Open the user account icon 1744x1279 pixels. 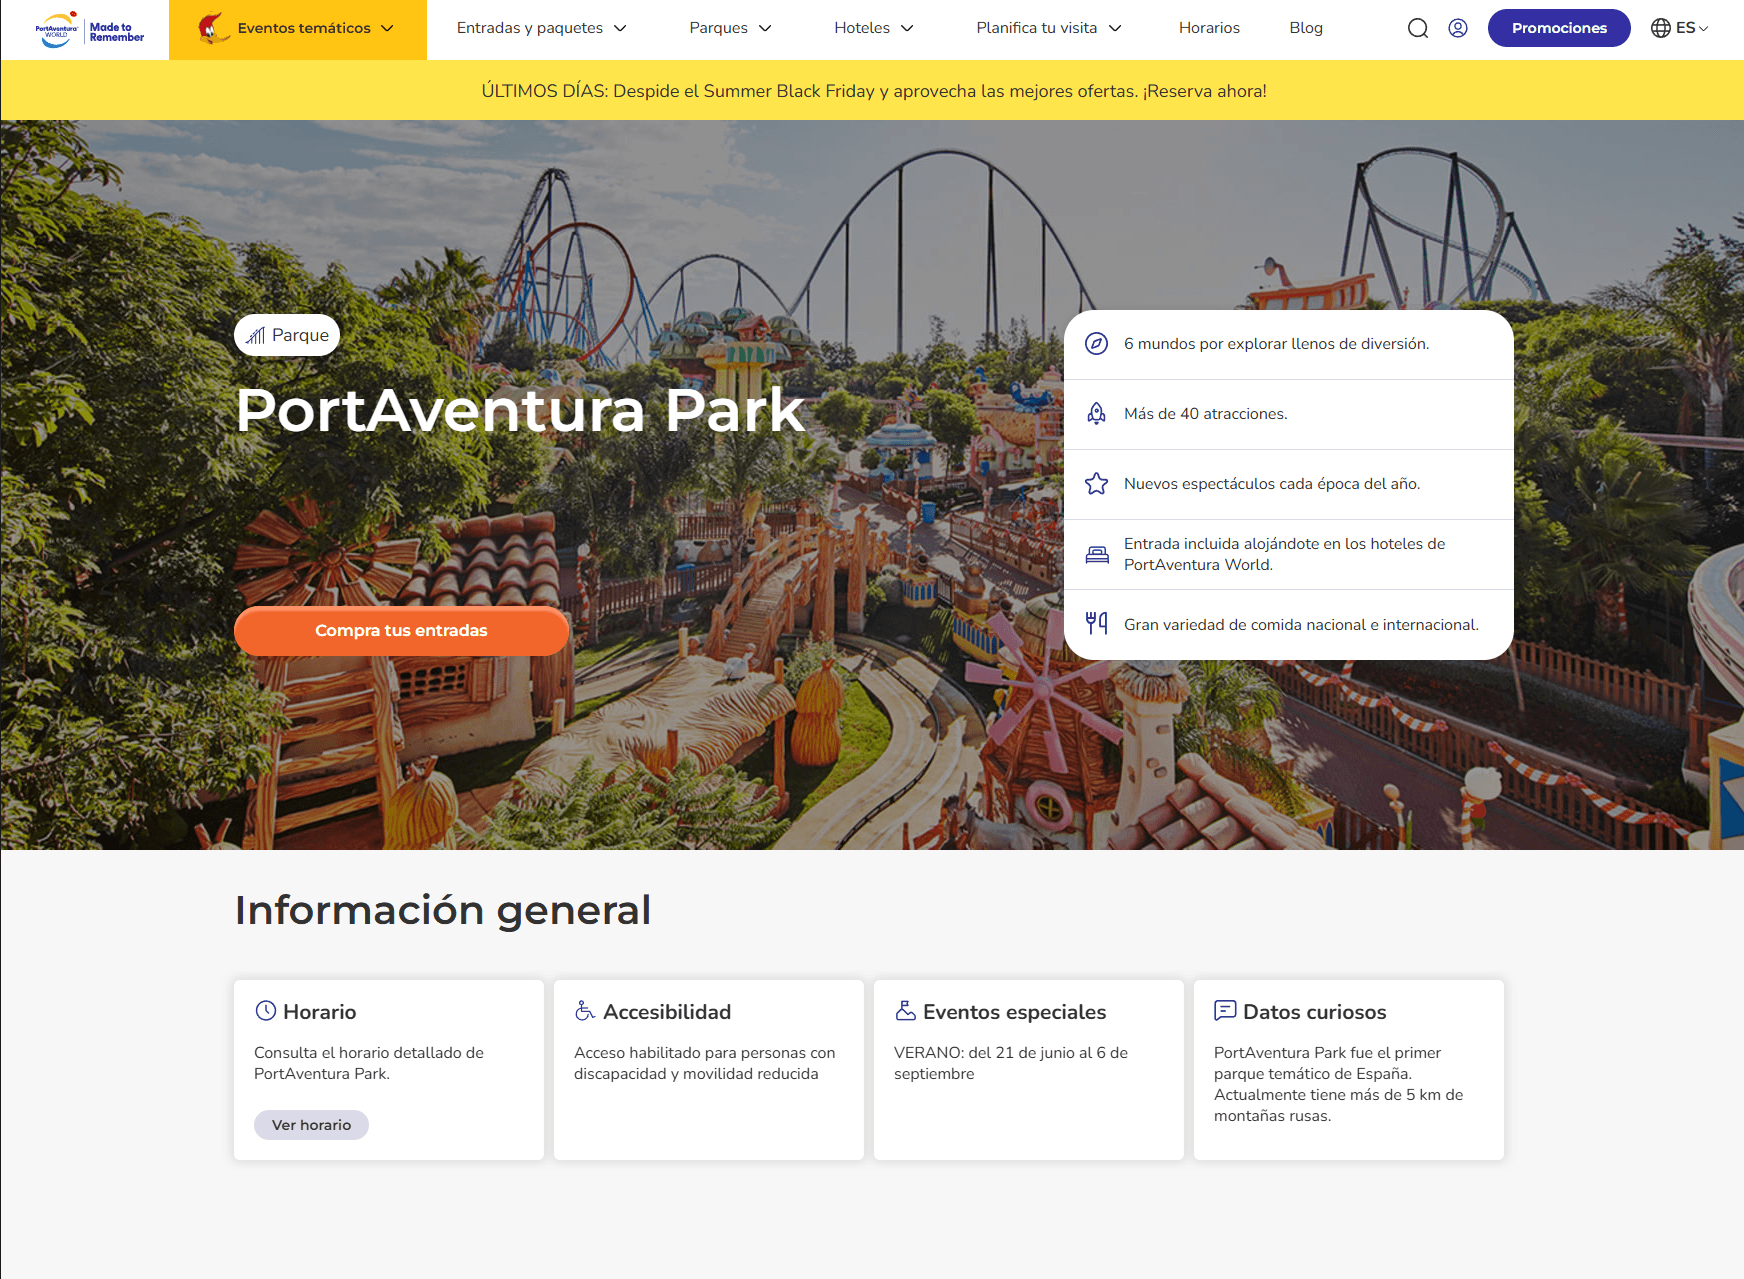click(x=1458, y=28)
